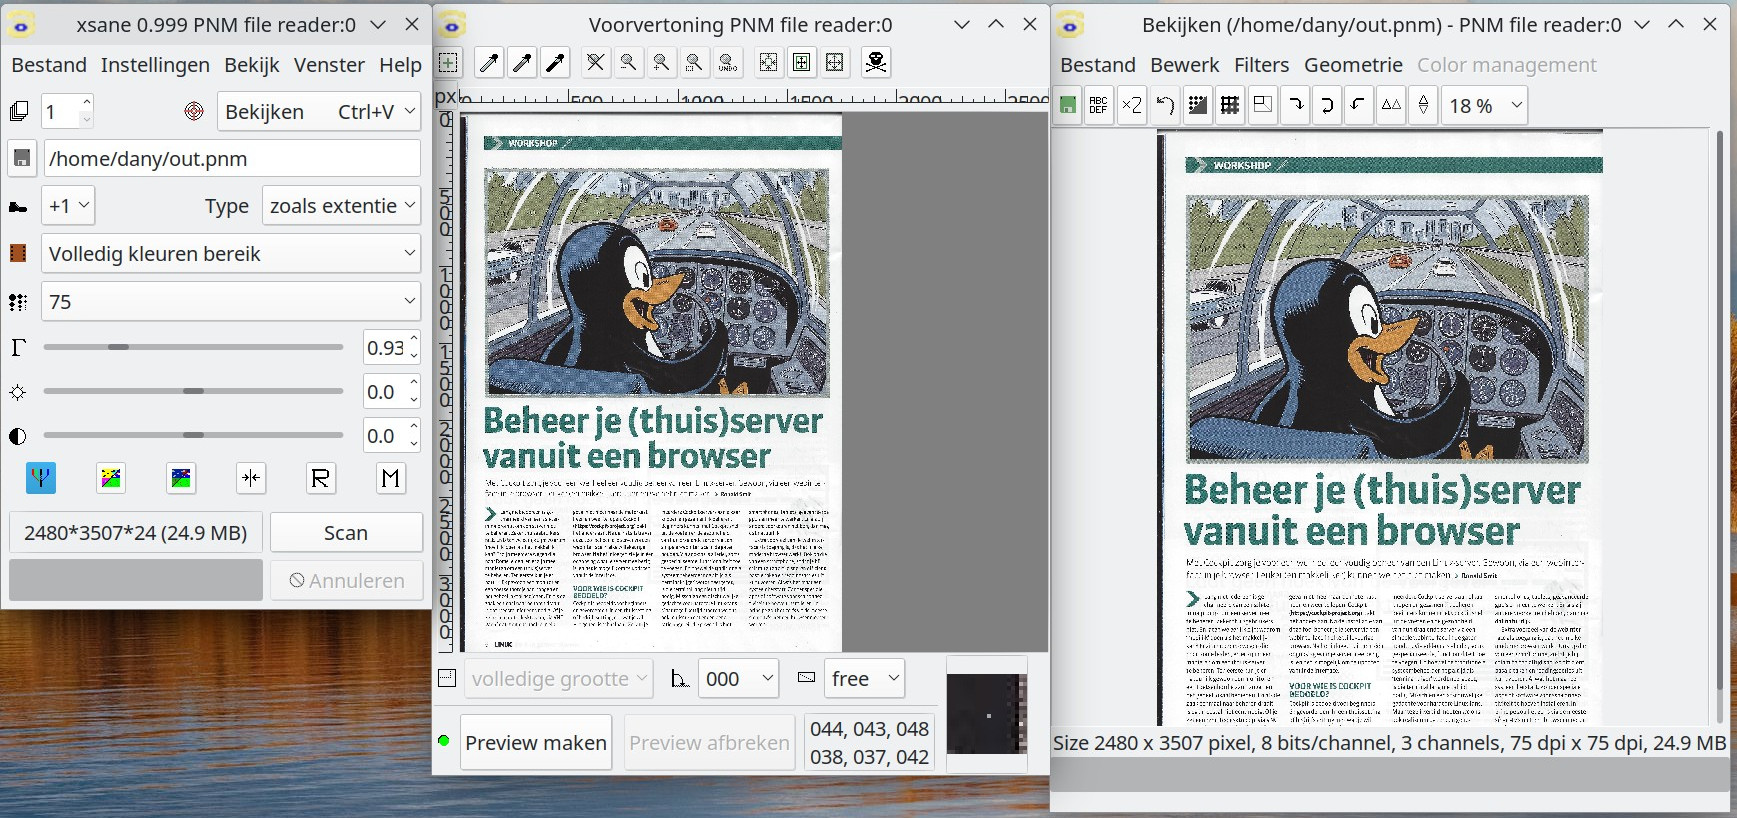Rotate image 270 degrees counterclockwise
Viewport: 1737px width, 818px height.
[x=1358, y=105]
